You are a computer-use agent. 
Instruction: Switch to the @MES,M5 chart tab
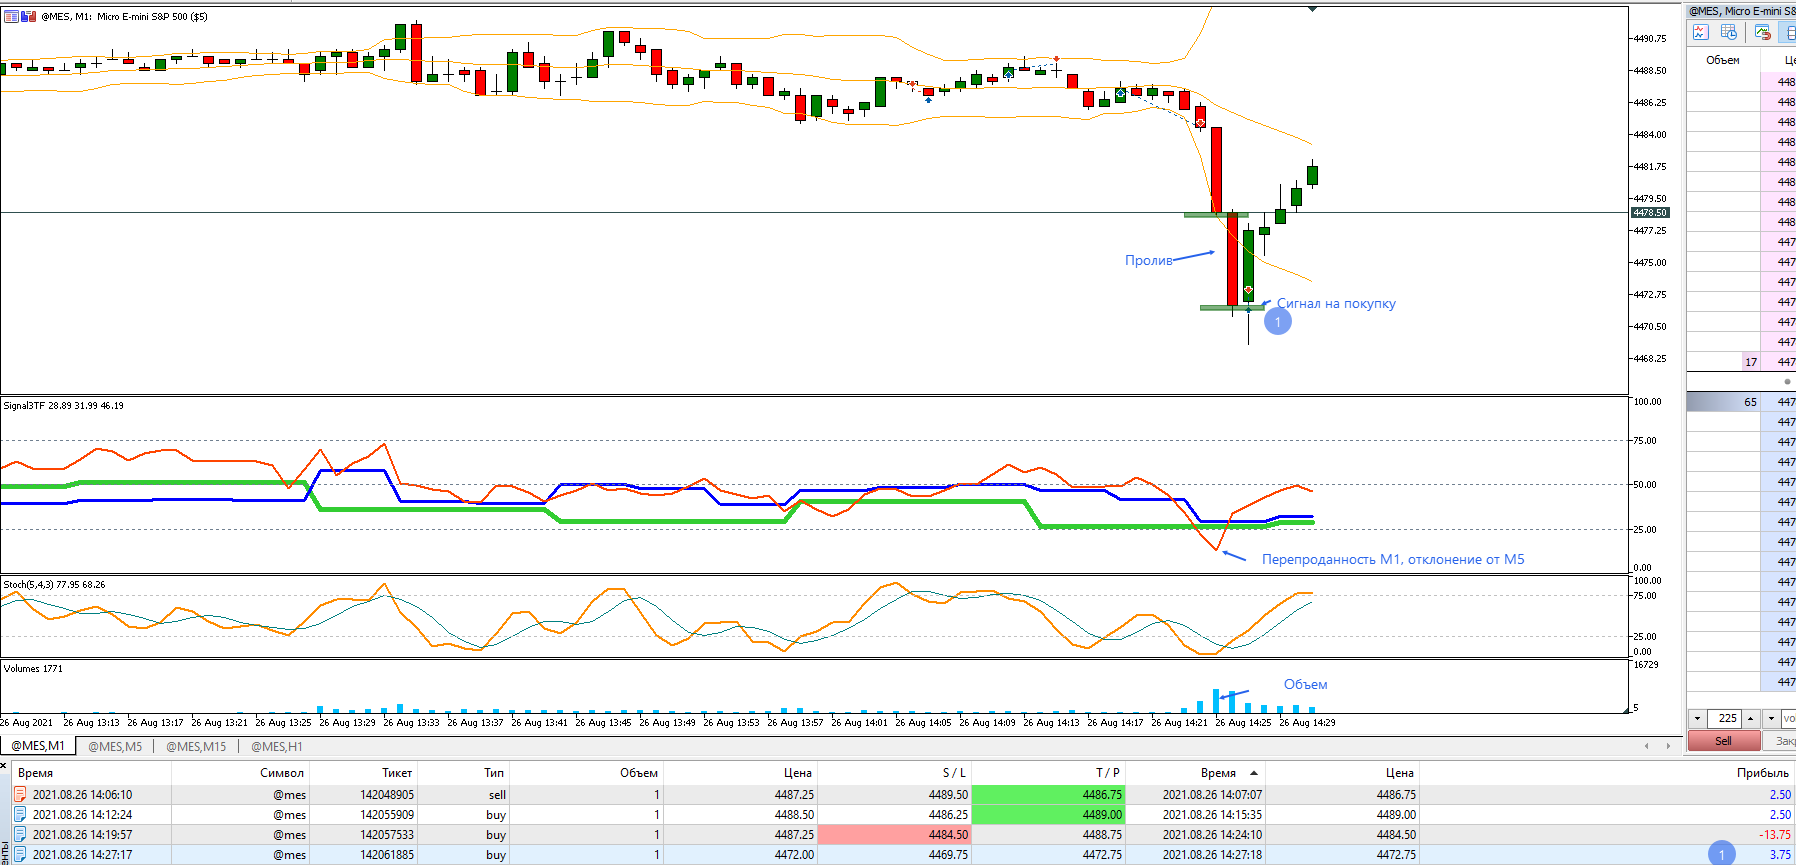pos(115,746)
